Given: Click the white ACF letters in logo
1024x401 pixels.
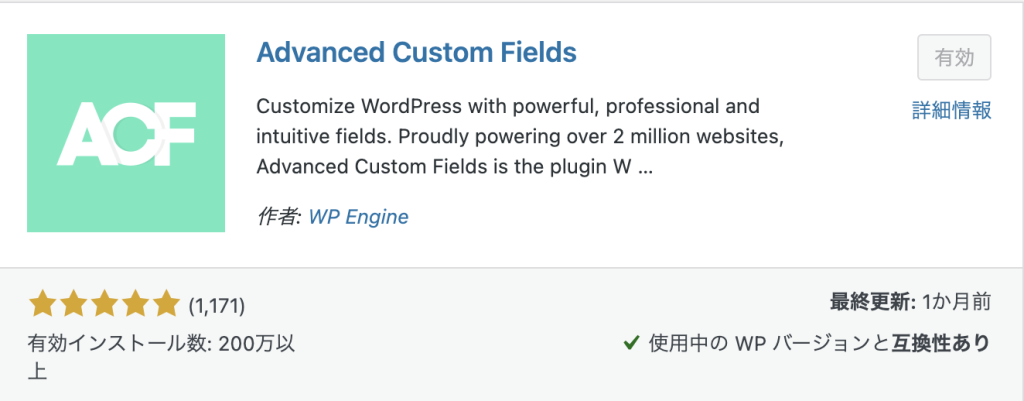Looking at the screenshot, I should [126, 134].
